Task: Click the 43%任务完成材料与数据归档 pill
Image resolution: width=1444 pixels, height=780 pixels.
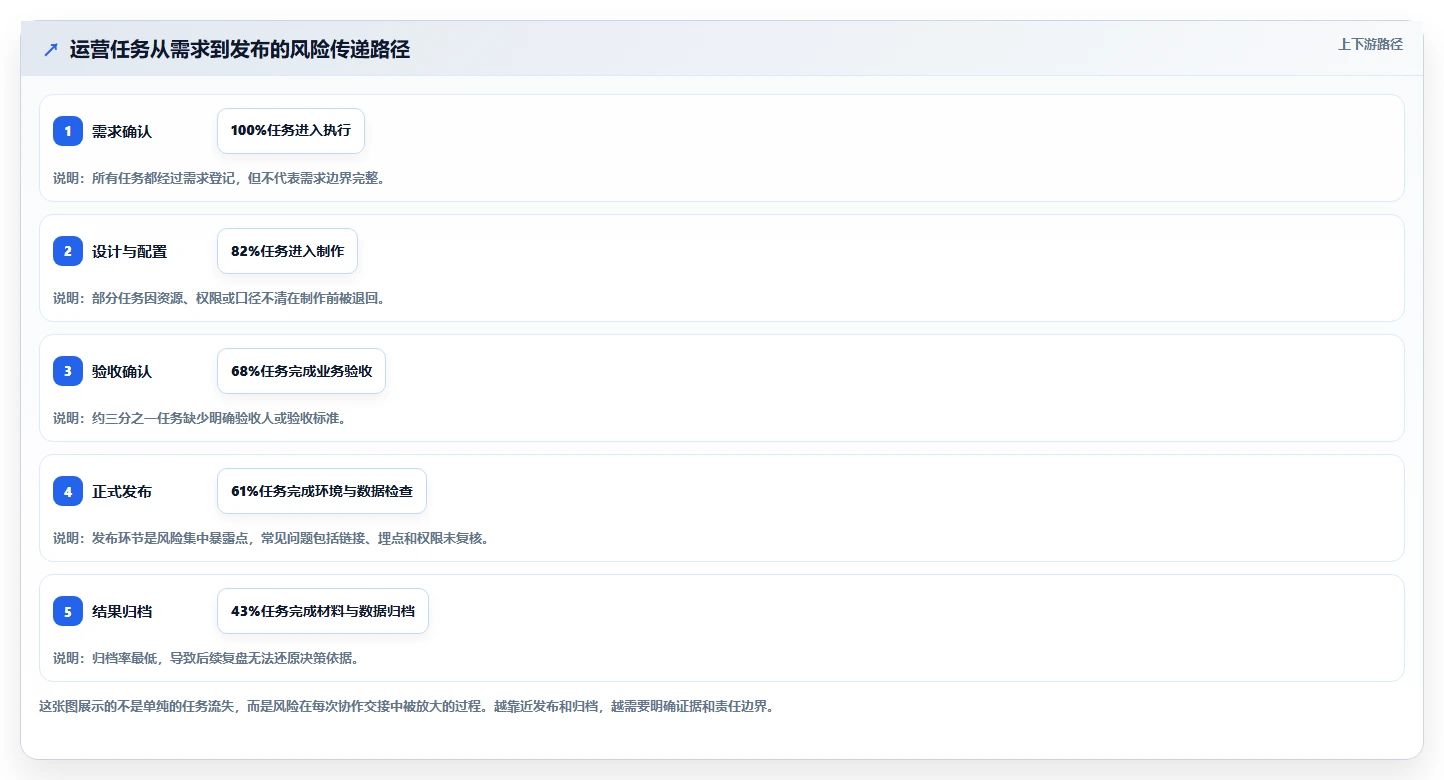Action: pos(323,611)
